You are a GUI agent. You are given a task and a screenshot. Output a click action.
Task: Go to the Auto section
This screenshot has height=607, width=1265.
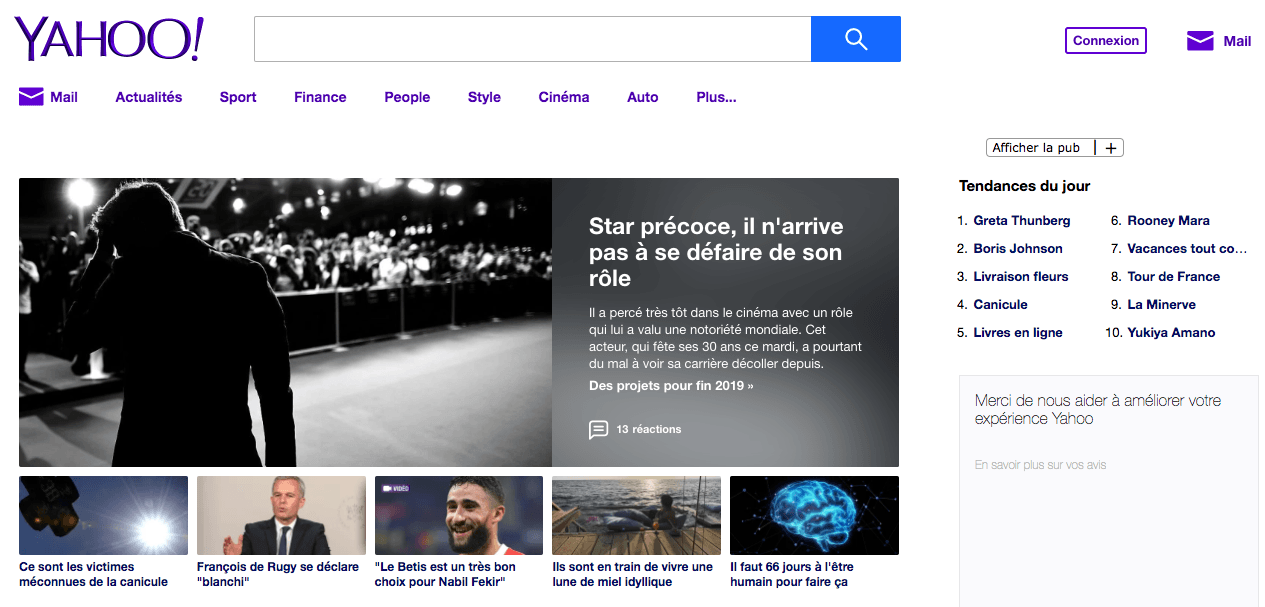[643, 97]
